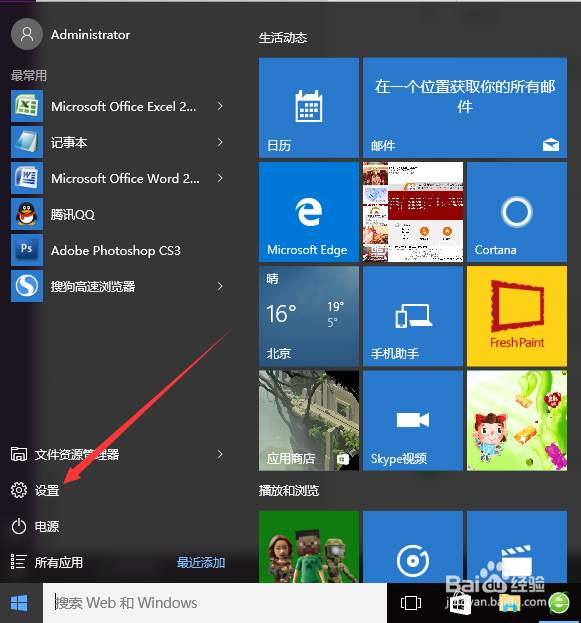
Task: Launch 搜狗高速浏览器 browser icon
Action: pyautogui.click(x=27, y=286)
